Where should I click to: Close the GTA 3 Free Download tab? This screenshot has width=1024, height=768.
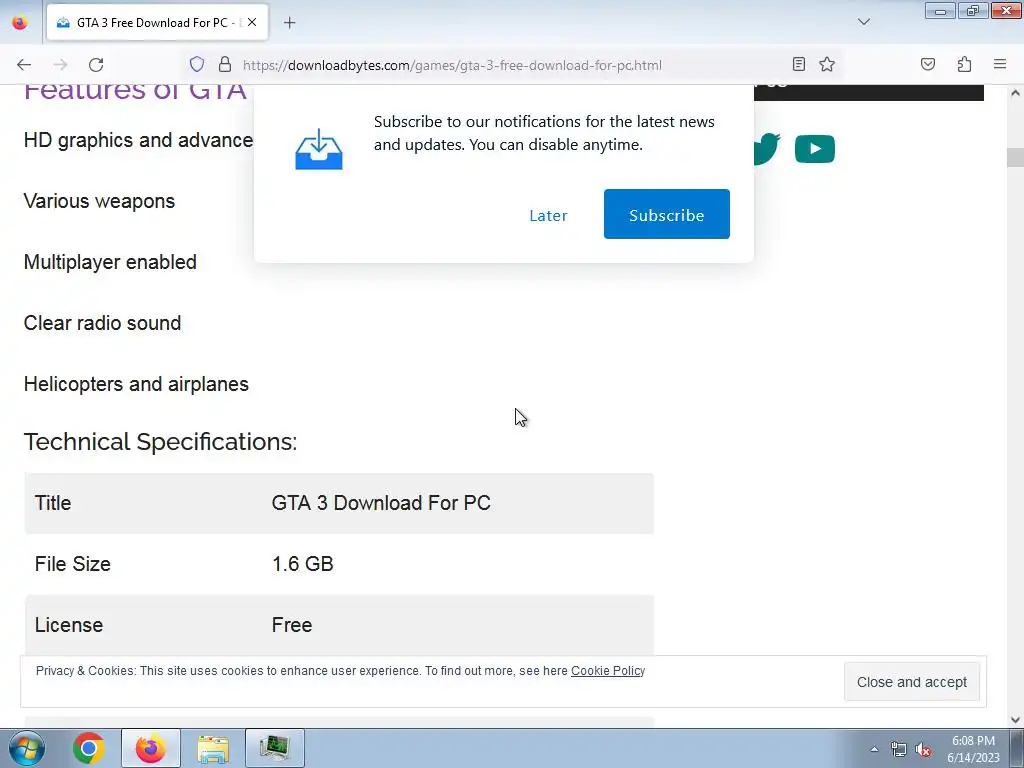coord(252,22)
